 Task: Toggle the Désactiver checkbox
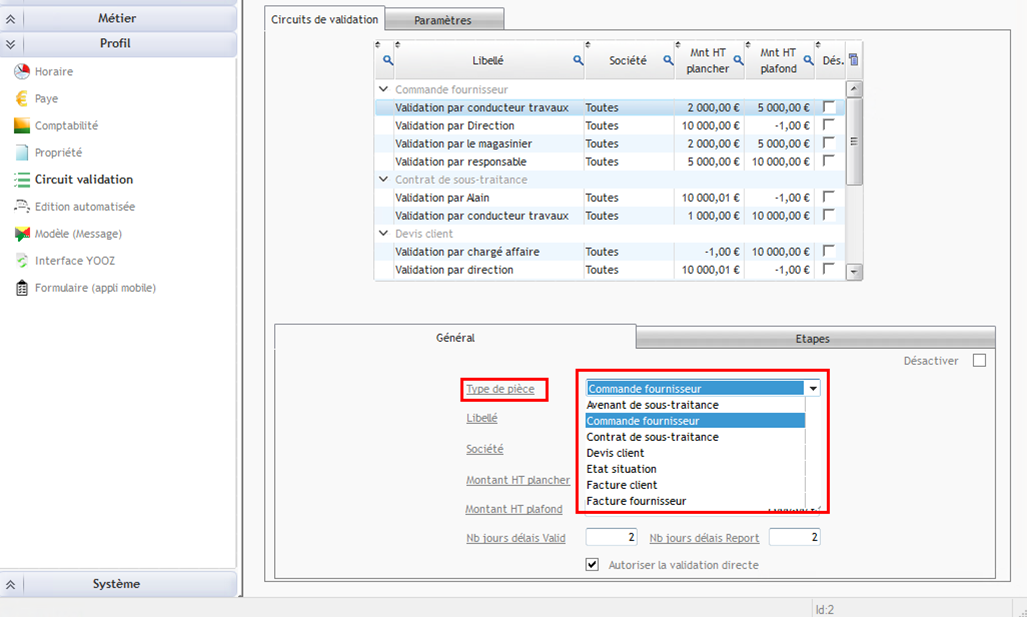pos(979,360)
